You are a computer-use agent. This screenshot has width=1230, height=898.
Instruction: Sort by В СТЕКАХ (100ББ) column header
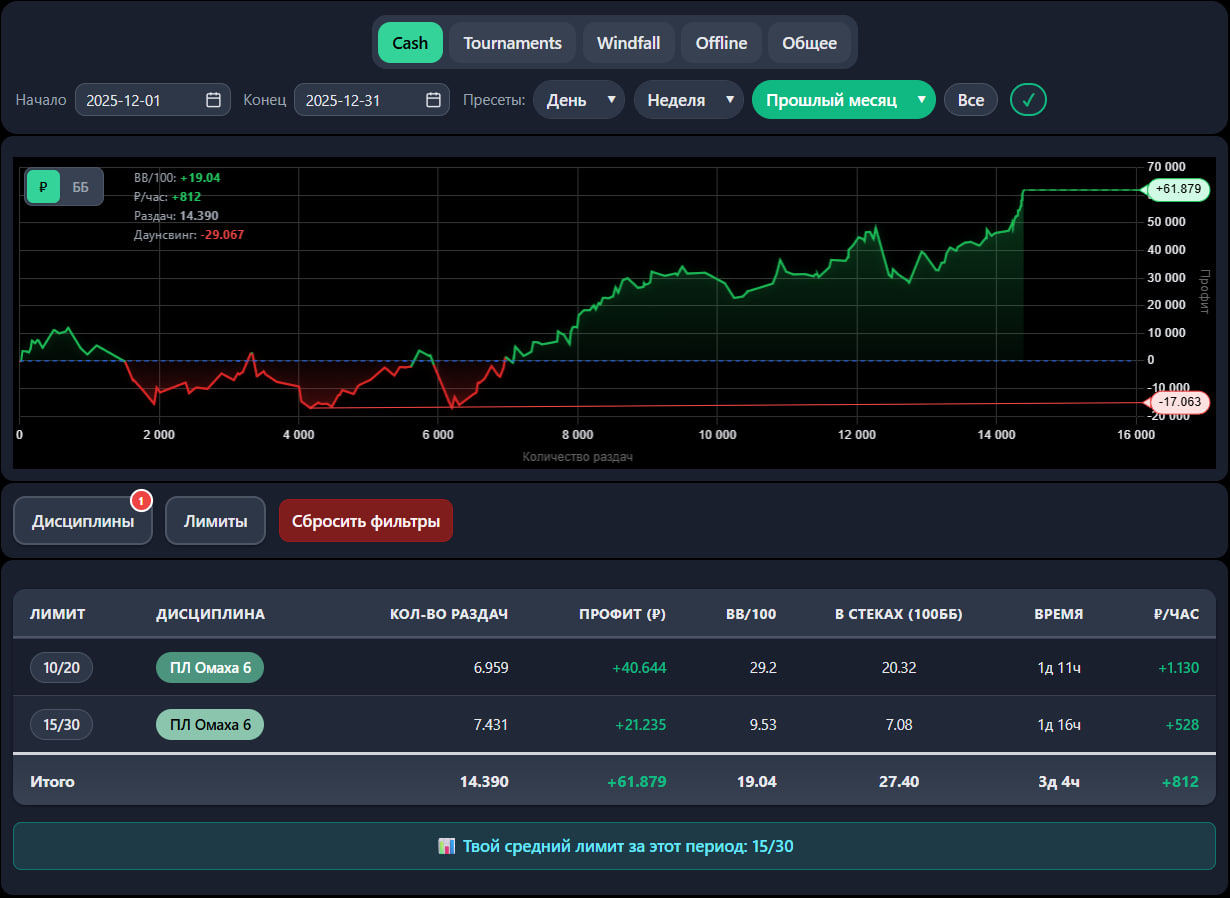pos(899,614)
